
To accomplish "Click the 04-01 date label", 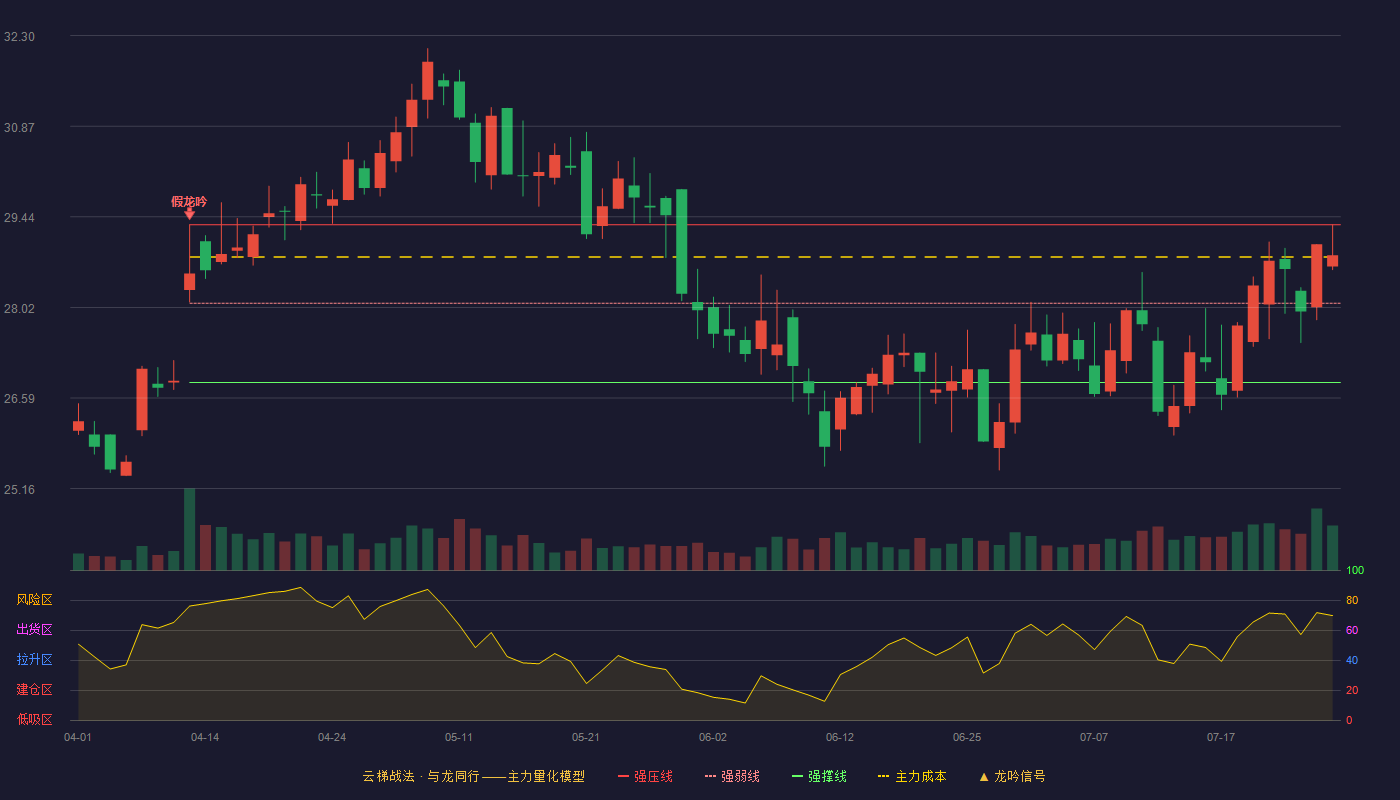I will pos(78,737).
